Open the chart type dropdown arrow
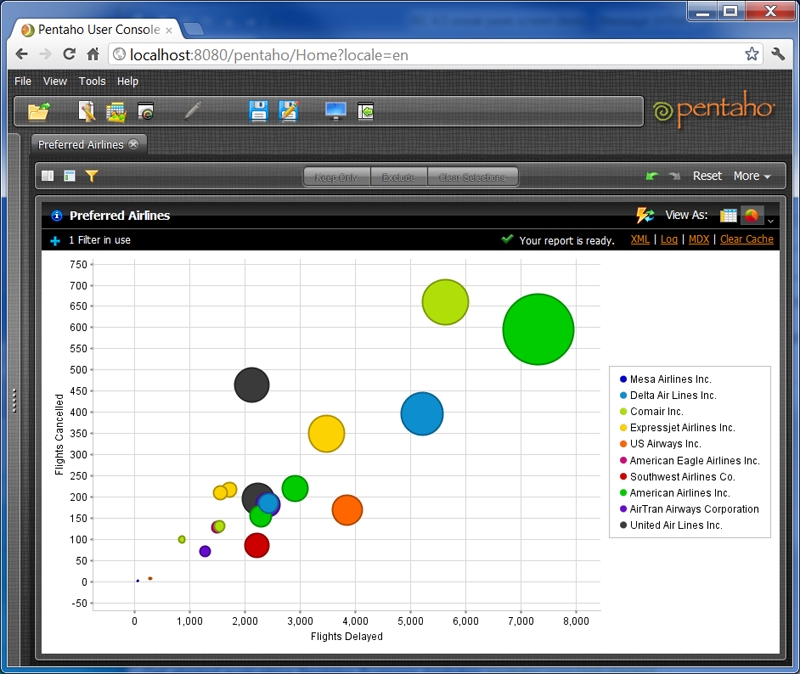Screen dimensions: 800x674 coord(770,221)
